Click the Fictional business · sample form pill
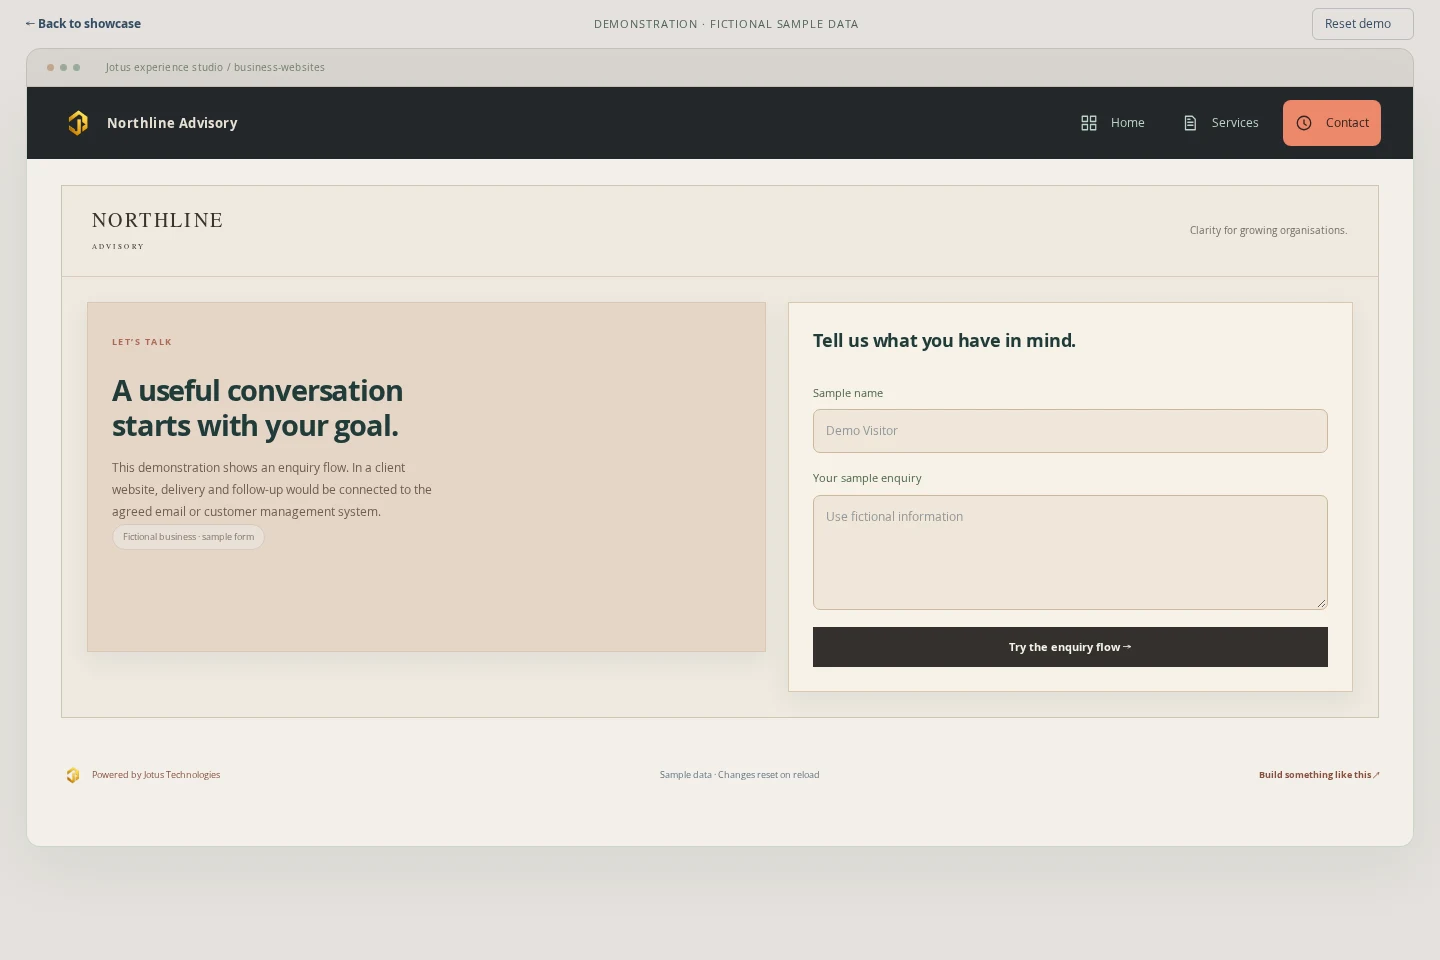 click(x=188, y=537)
